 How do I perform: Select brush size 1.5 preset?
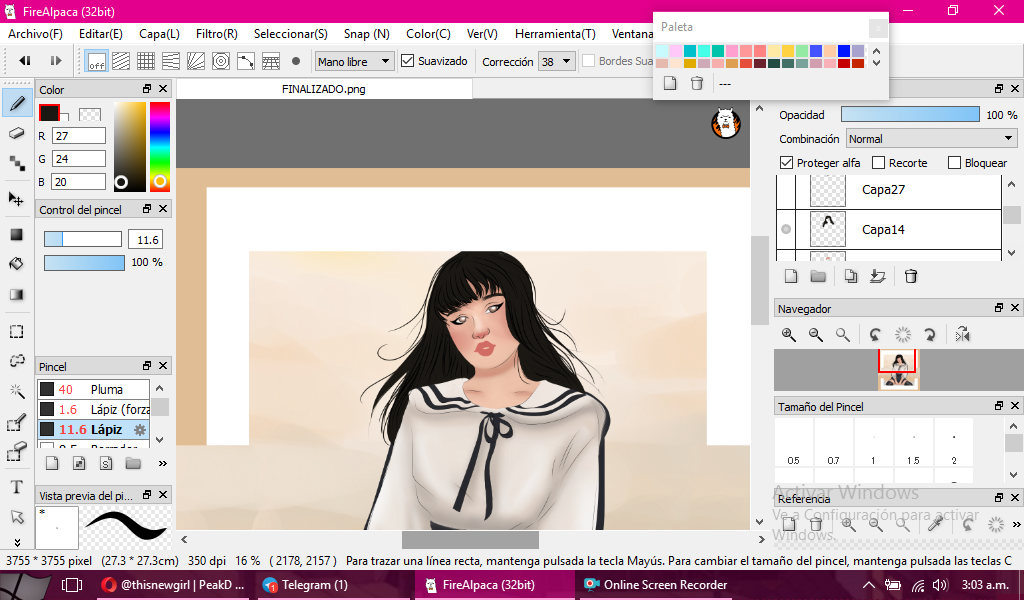[914, 443]
